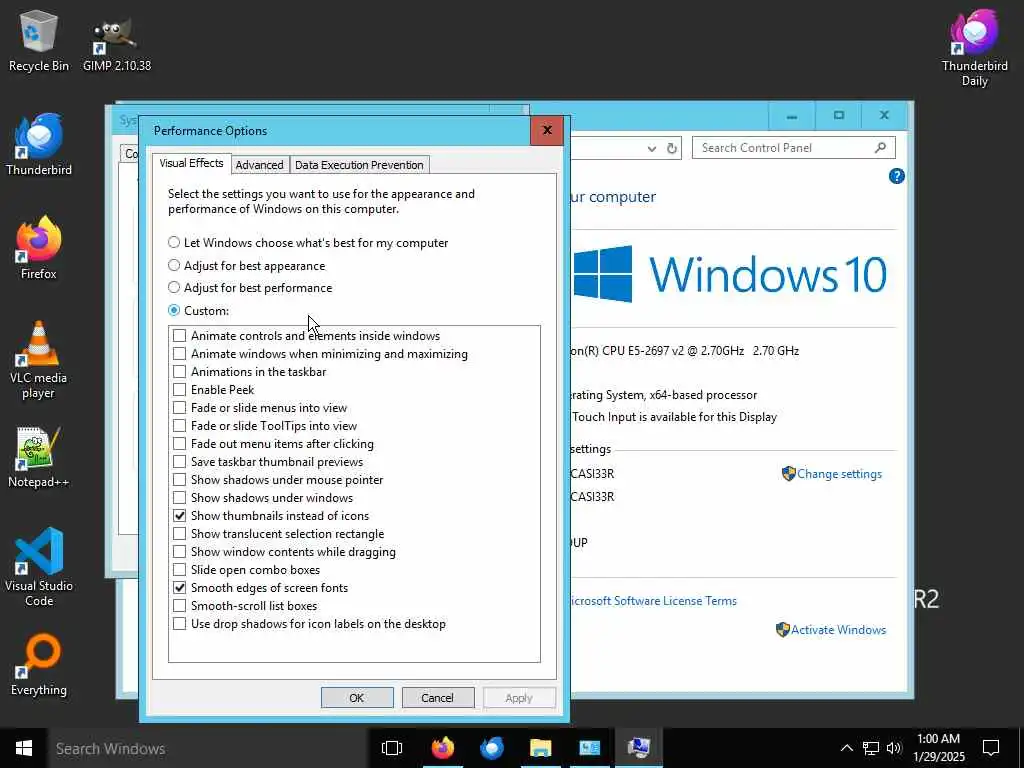Enable Animate windows when minimizing and maximizing
Image resolution: width=1024 pixels, height=768 pixels.
click(180, 354)
